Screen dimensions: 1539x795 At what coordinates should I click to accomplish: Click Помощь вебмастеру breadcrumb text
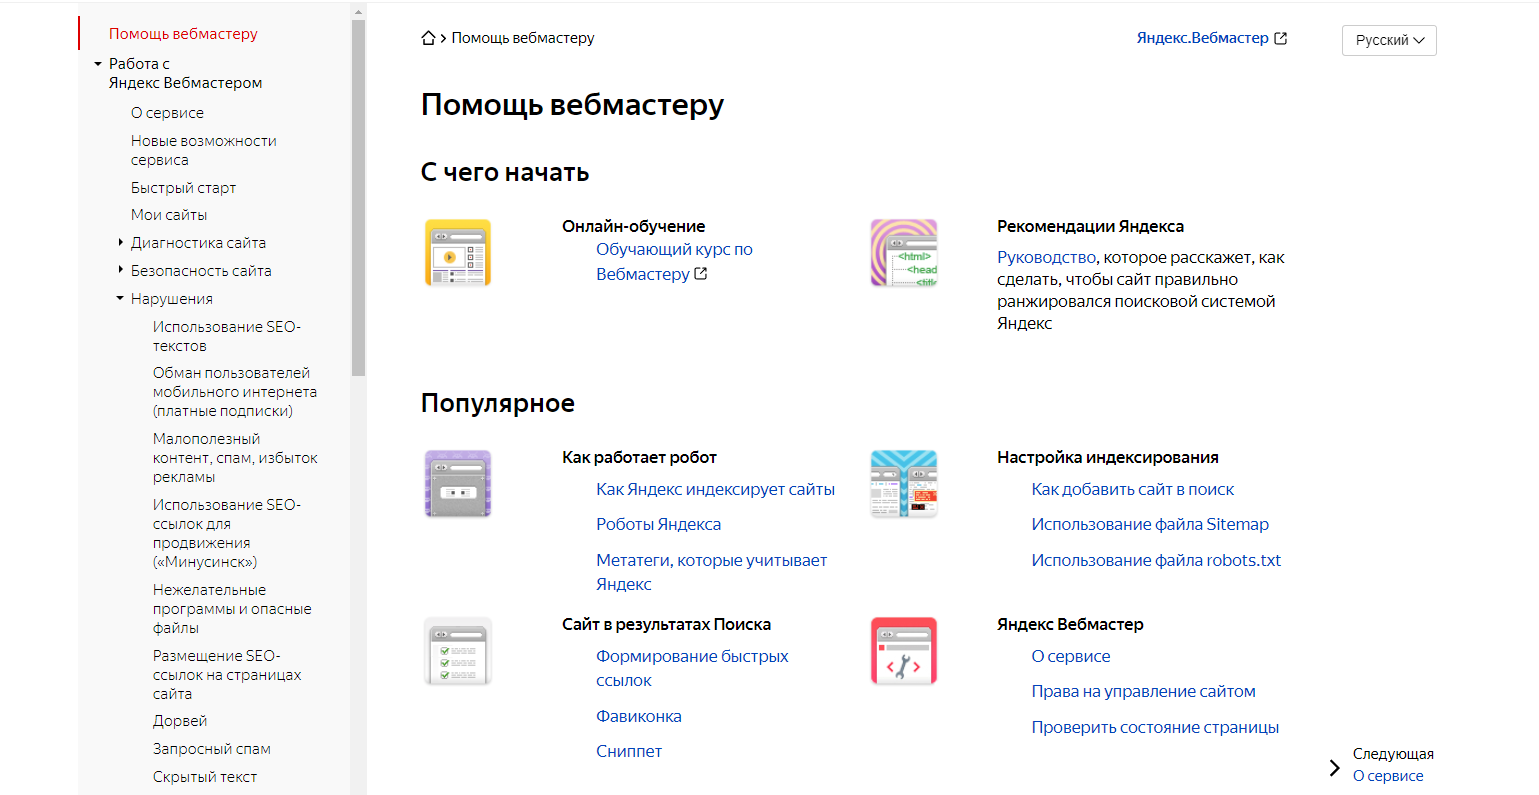pos(523,38)
